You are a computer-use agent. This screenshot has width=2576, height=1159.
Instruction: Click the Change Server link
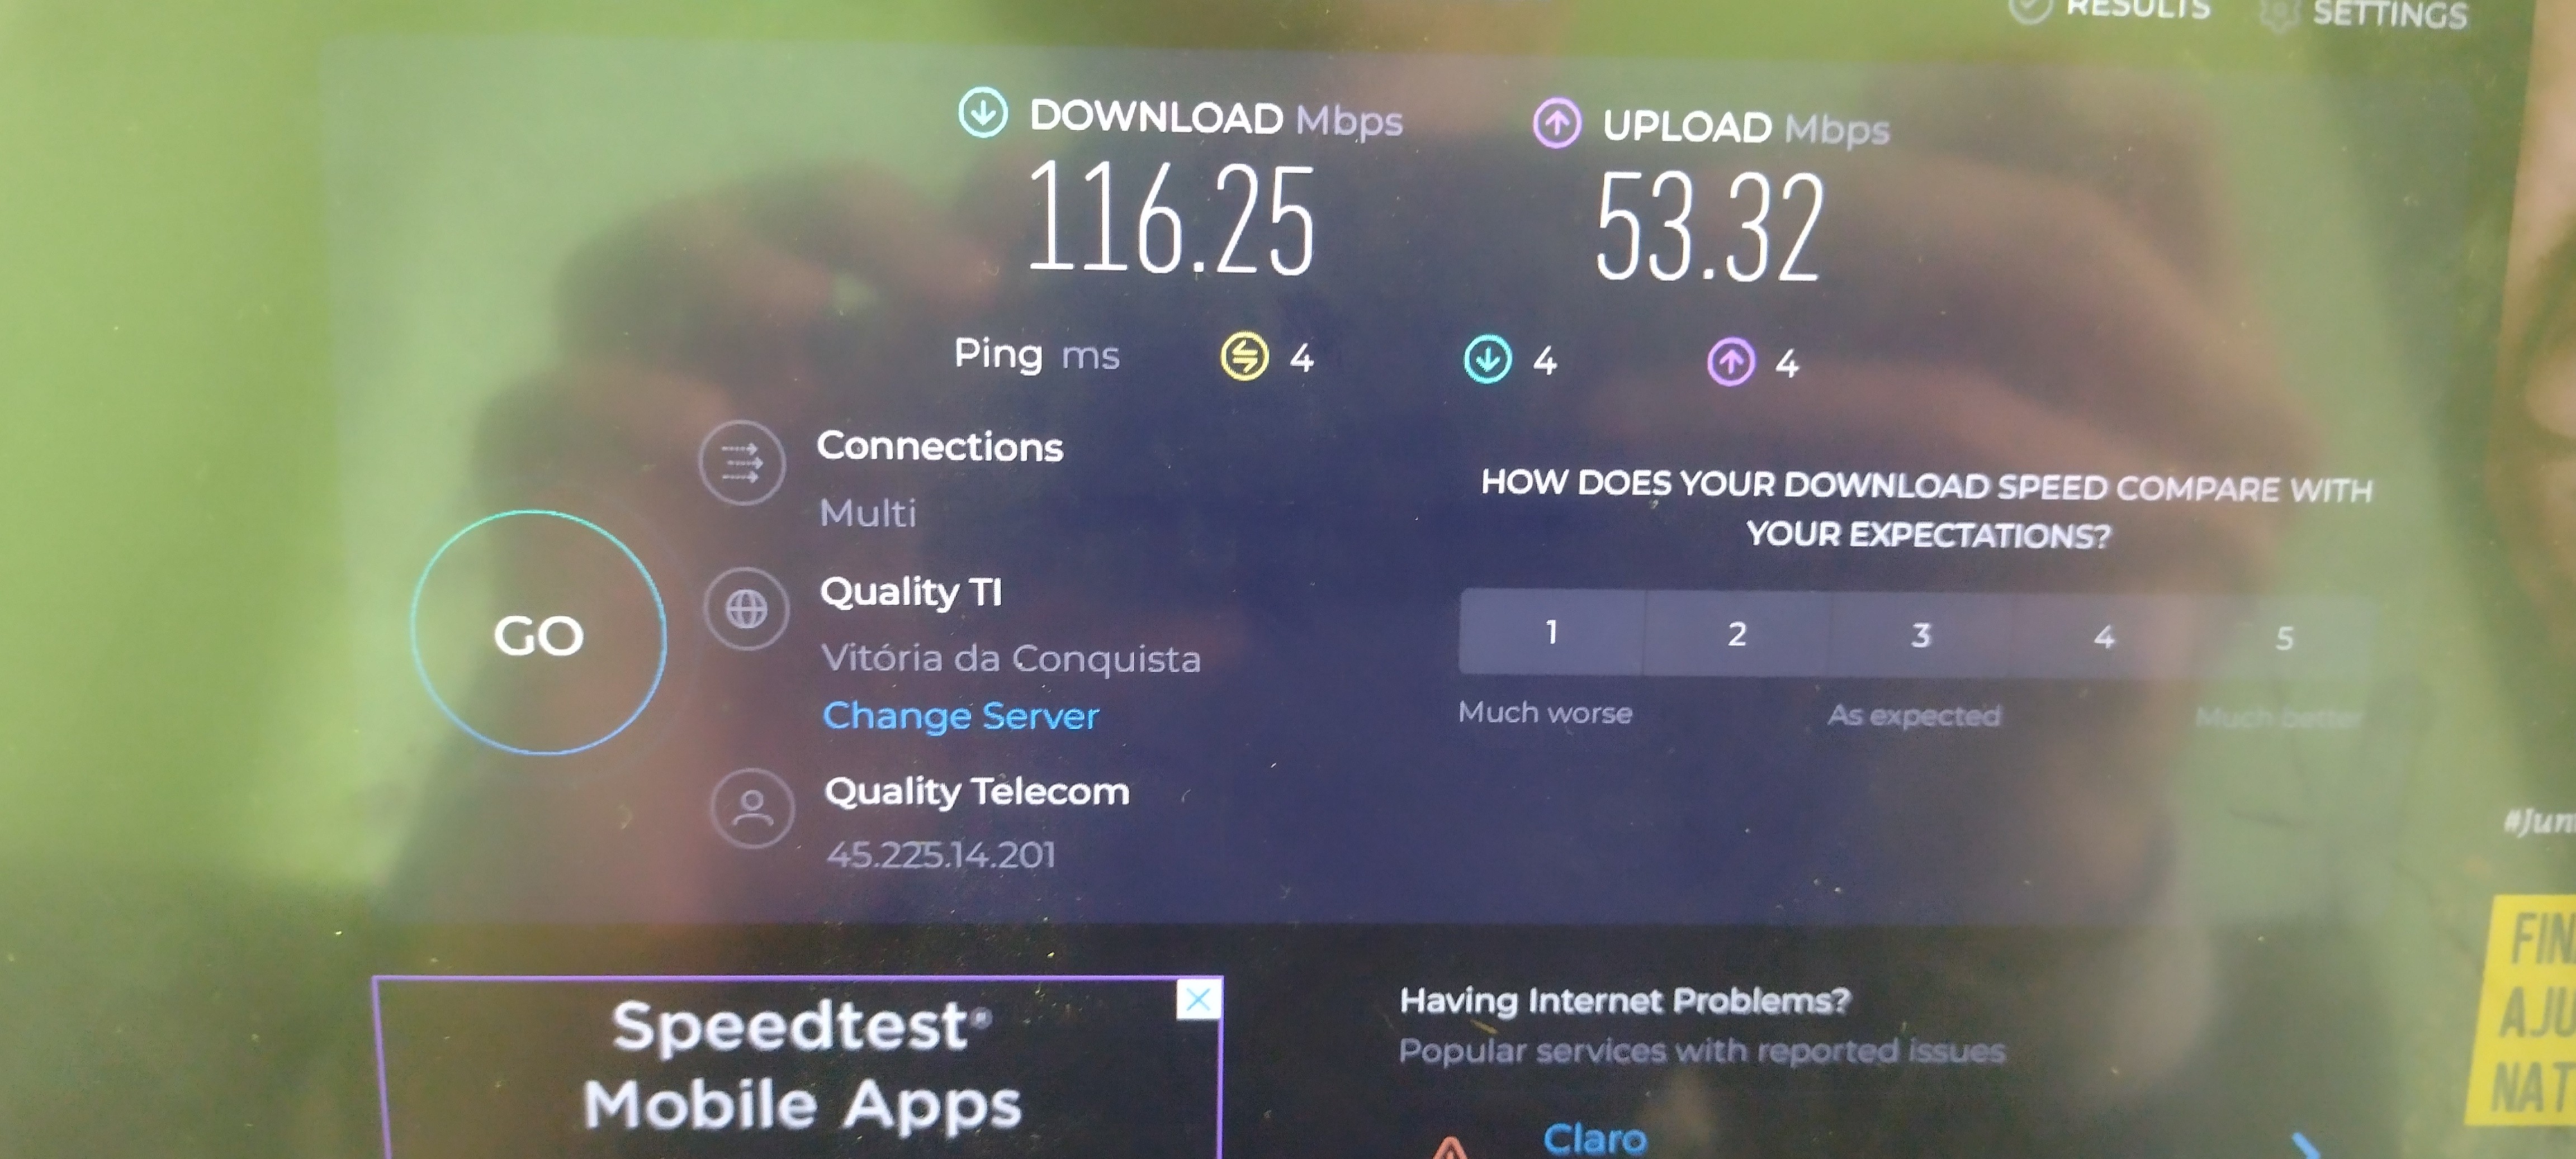tap(960, 715)
